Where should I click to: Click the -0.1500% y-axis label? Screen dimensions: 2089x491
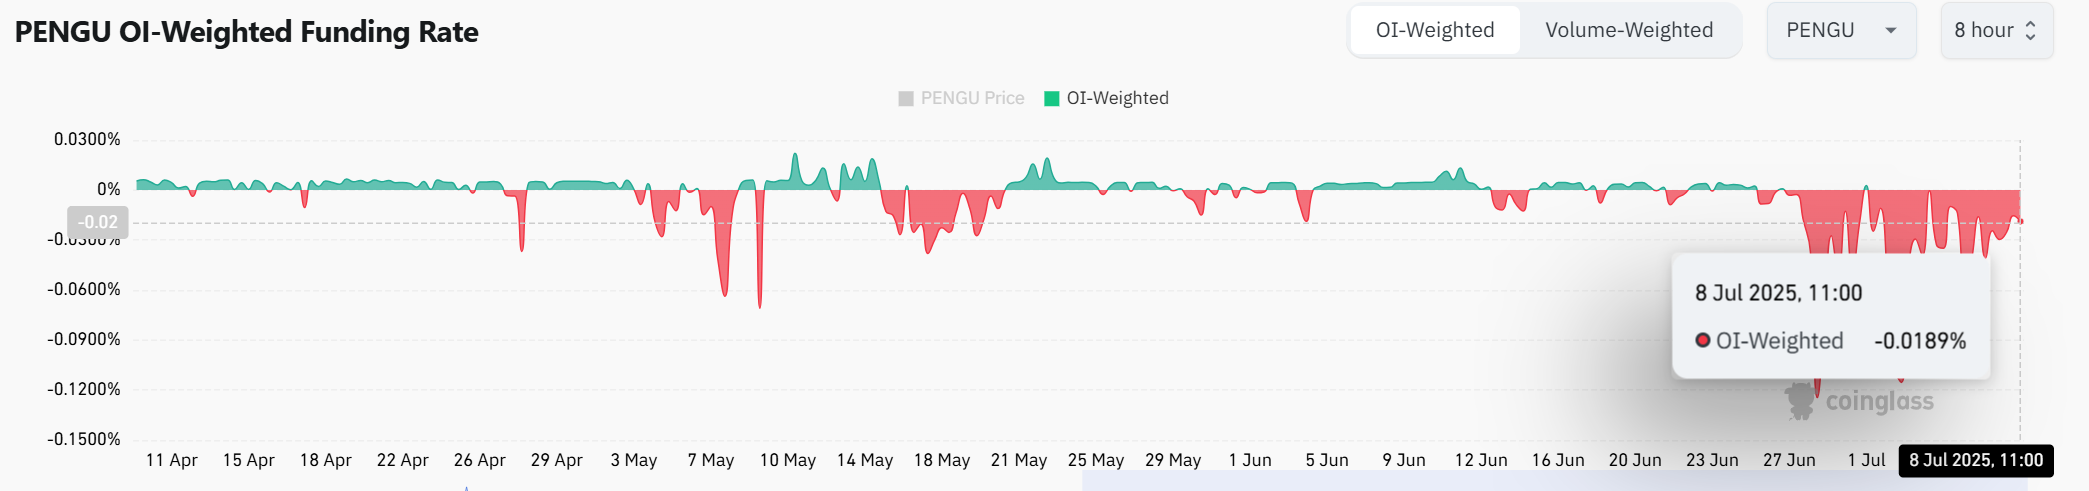point(84,439)
